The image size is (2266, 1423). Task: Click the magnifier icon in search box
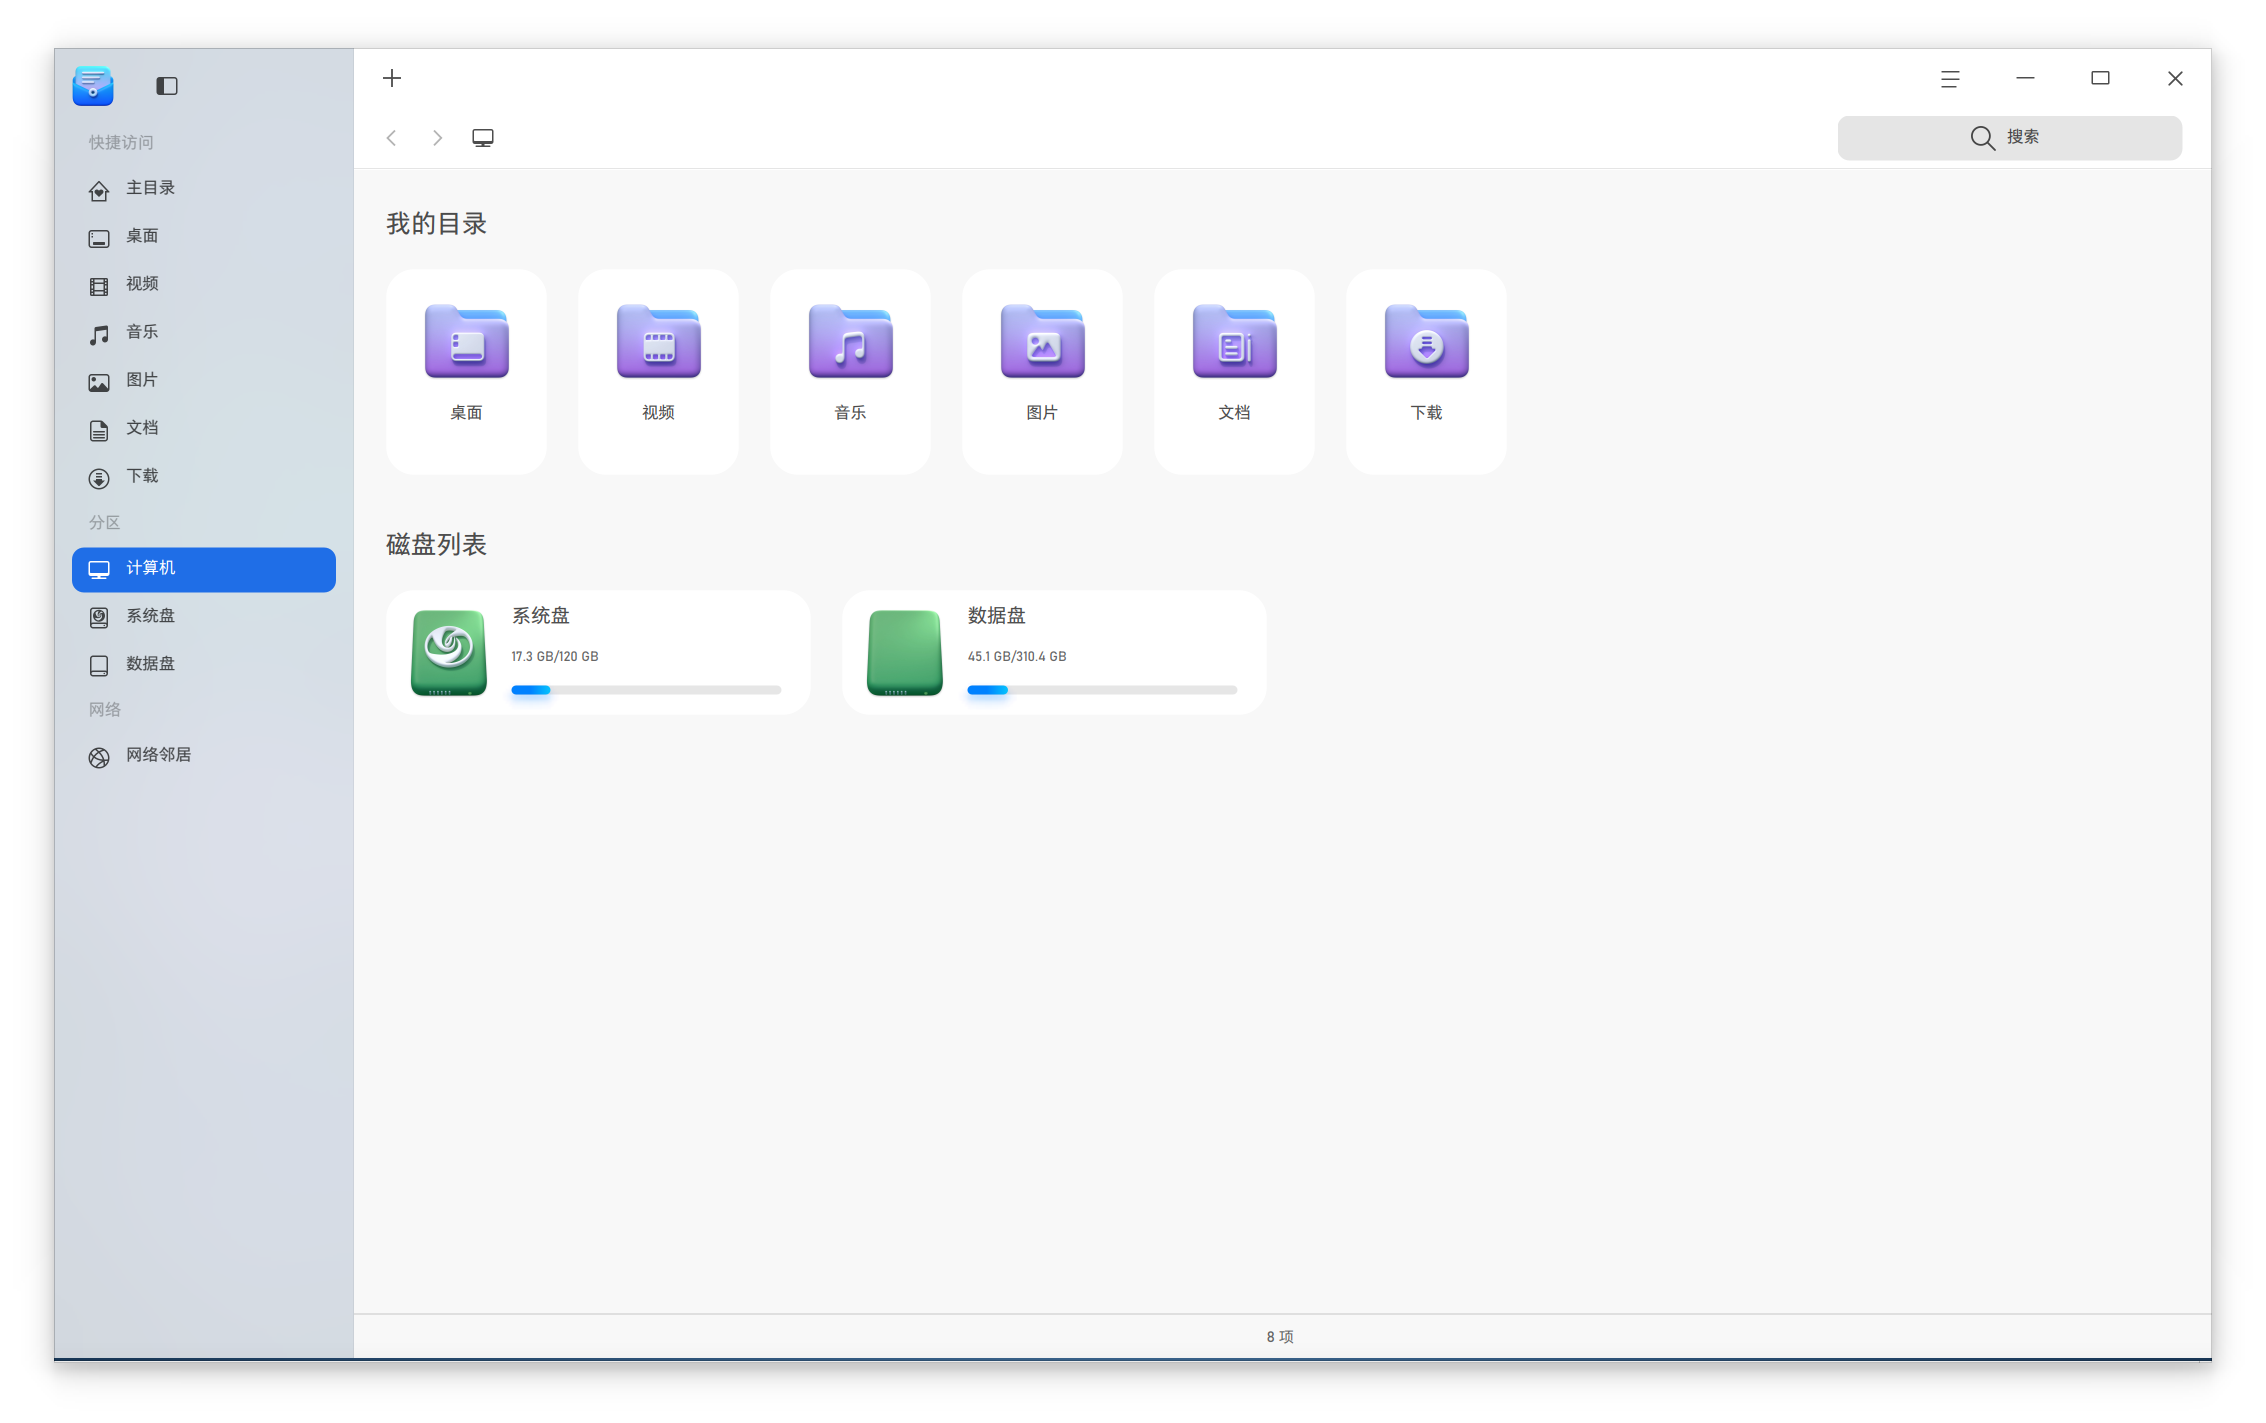click(1982, 138)
